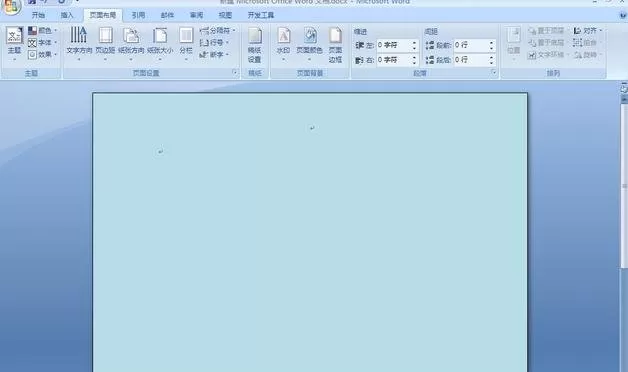Switch to the 审阅 Review tab
This screenshot has width=628, height=372.
pos(196,15)
